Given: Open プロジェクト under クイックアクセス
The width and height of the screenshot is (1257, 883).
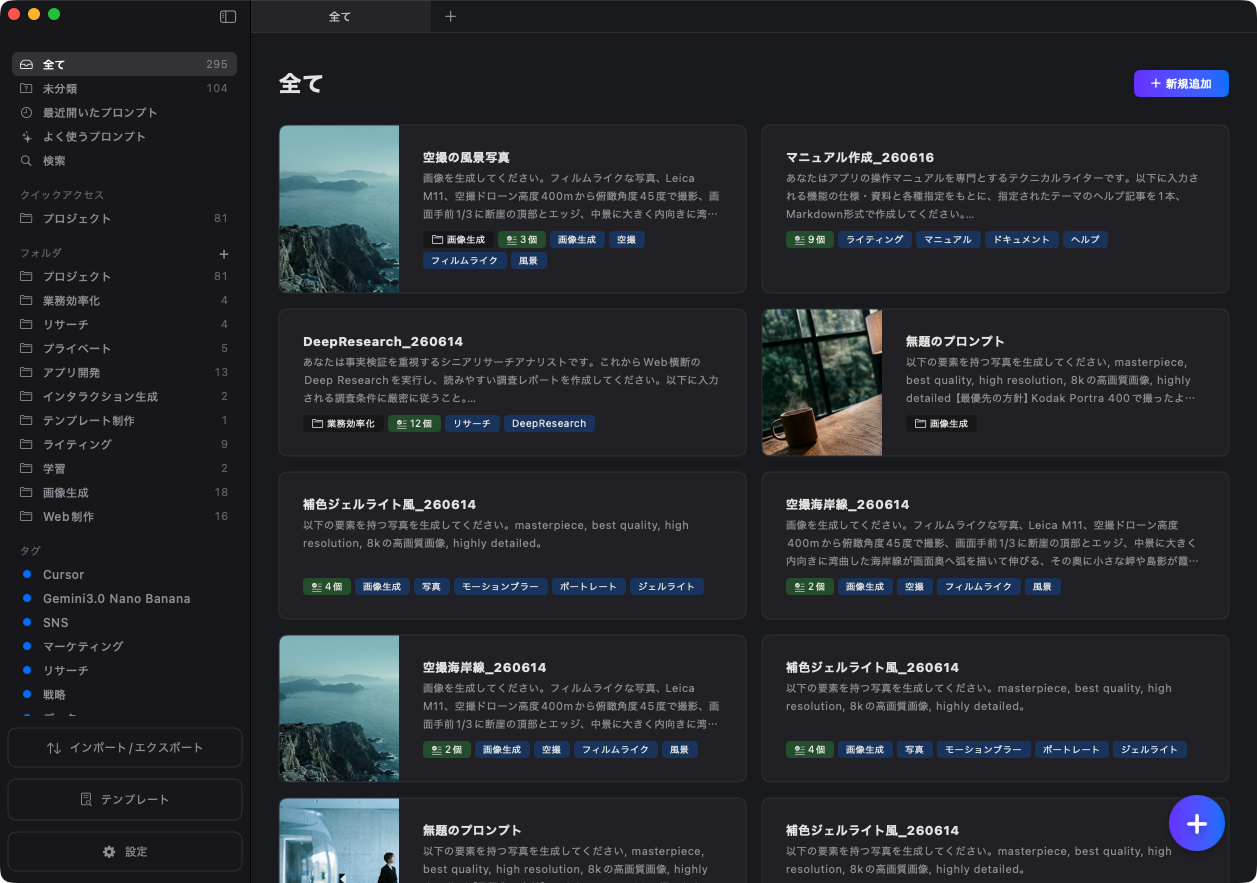Looking at the screenshot, I should (x=124, y=218).
